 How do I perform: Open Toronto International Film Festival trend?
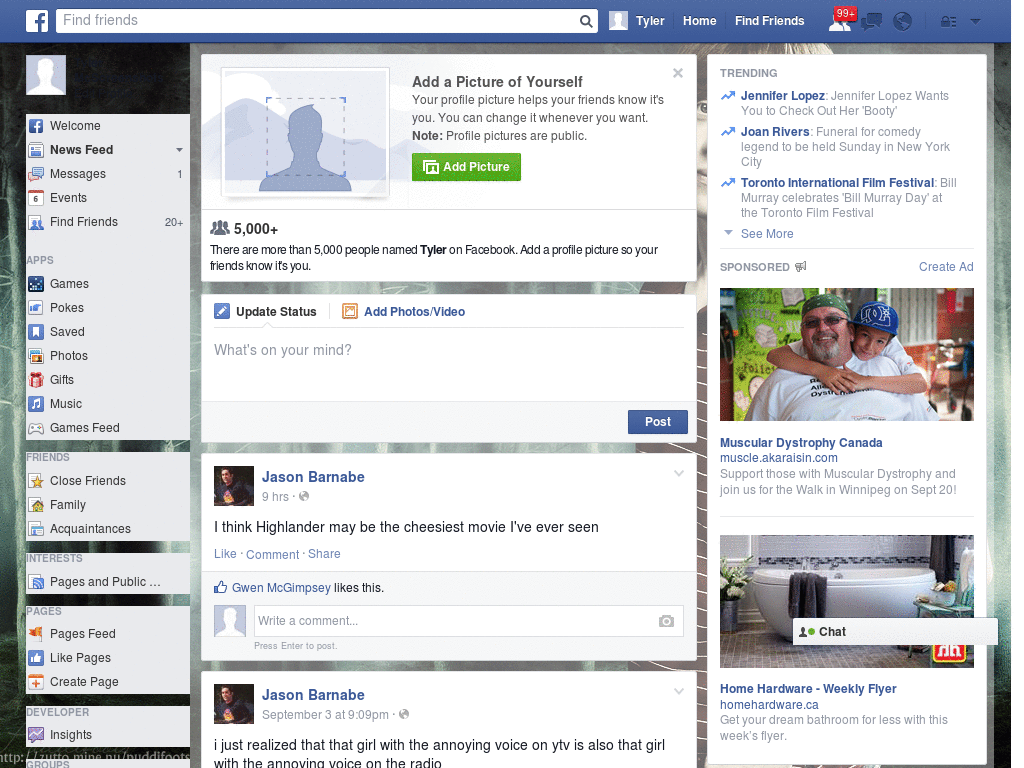click(x=837, y=183)
